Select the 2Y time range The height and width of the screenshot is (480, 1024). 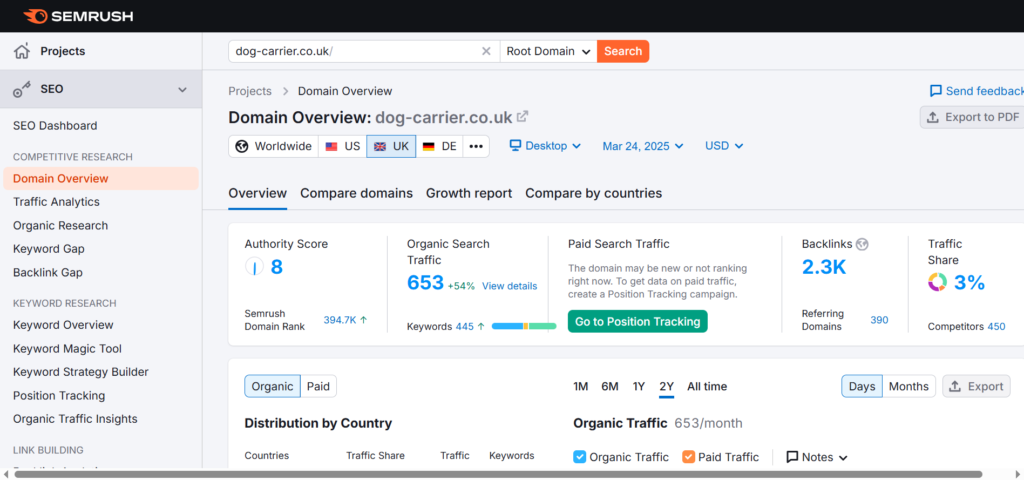click(x=666, y=387)
